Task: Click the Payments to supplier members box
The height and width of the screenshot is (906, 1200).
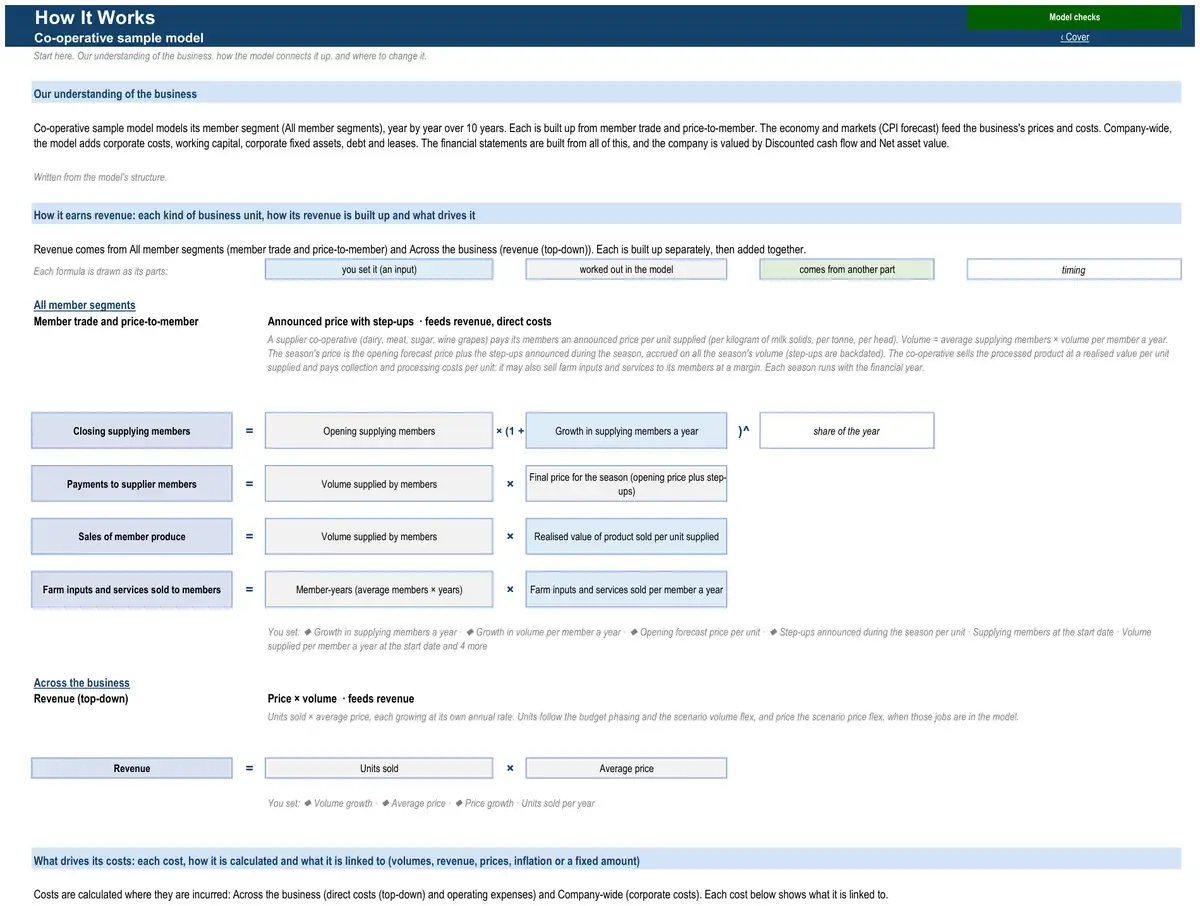Action: coord(132,484)
